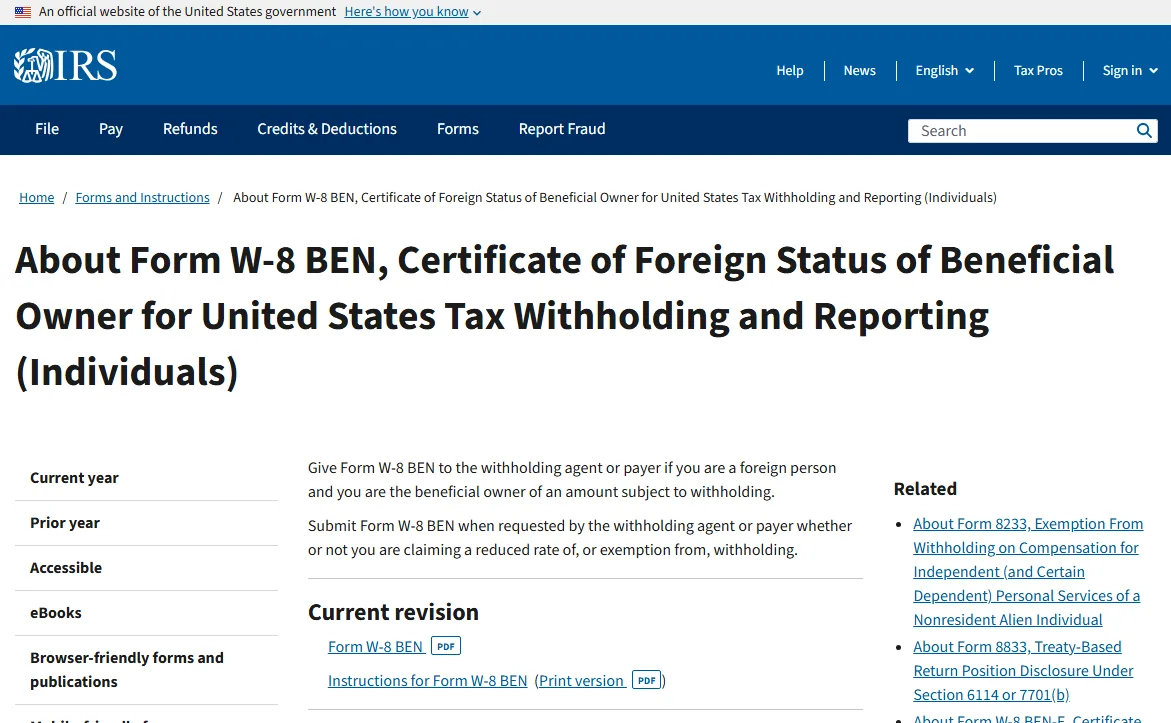Click An official website text

tap(187, 12)
